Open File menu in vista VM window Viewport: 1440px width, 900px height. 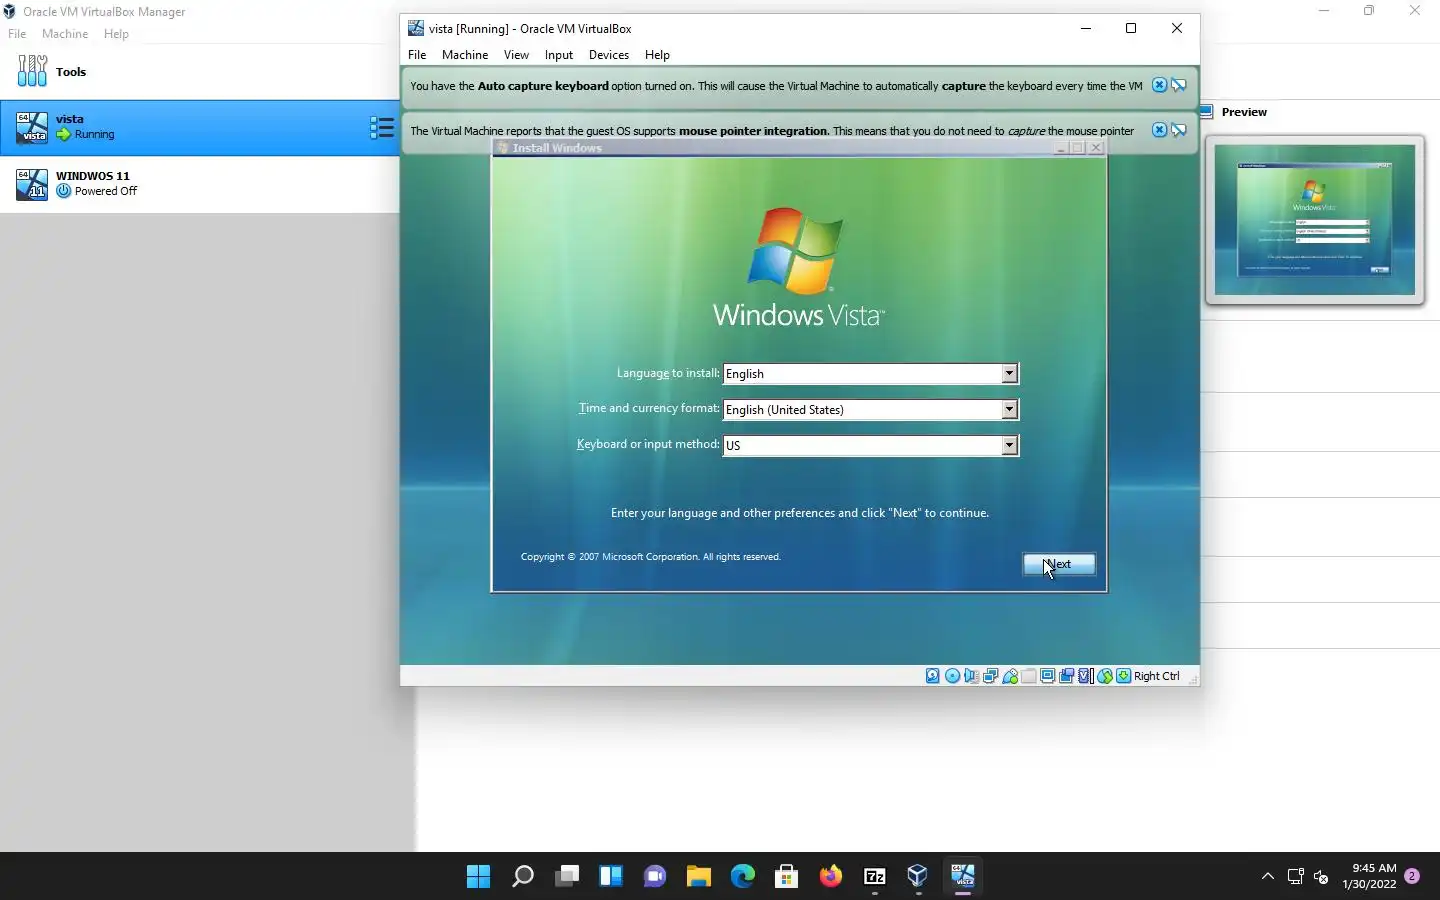417,55
